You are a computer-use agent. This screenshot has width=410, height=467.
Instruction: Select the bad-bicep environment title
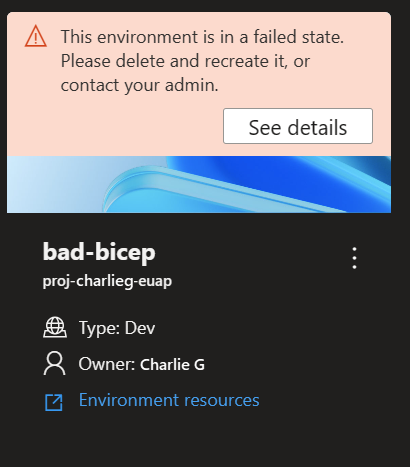[x=99, y=252]
